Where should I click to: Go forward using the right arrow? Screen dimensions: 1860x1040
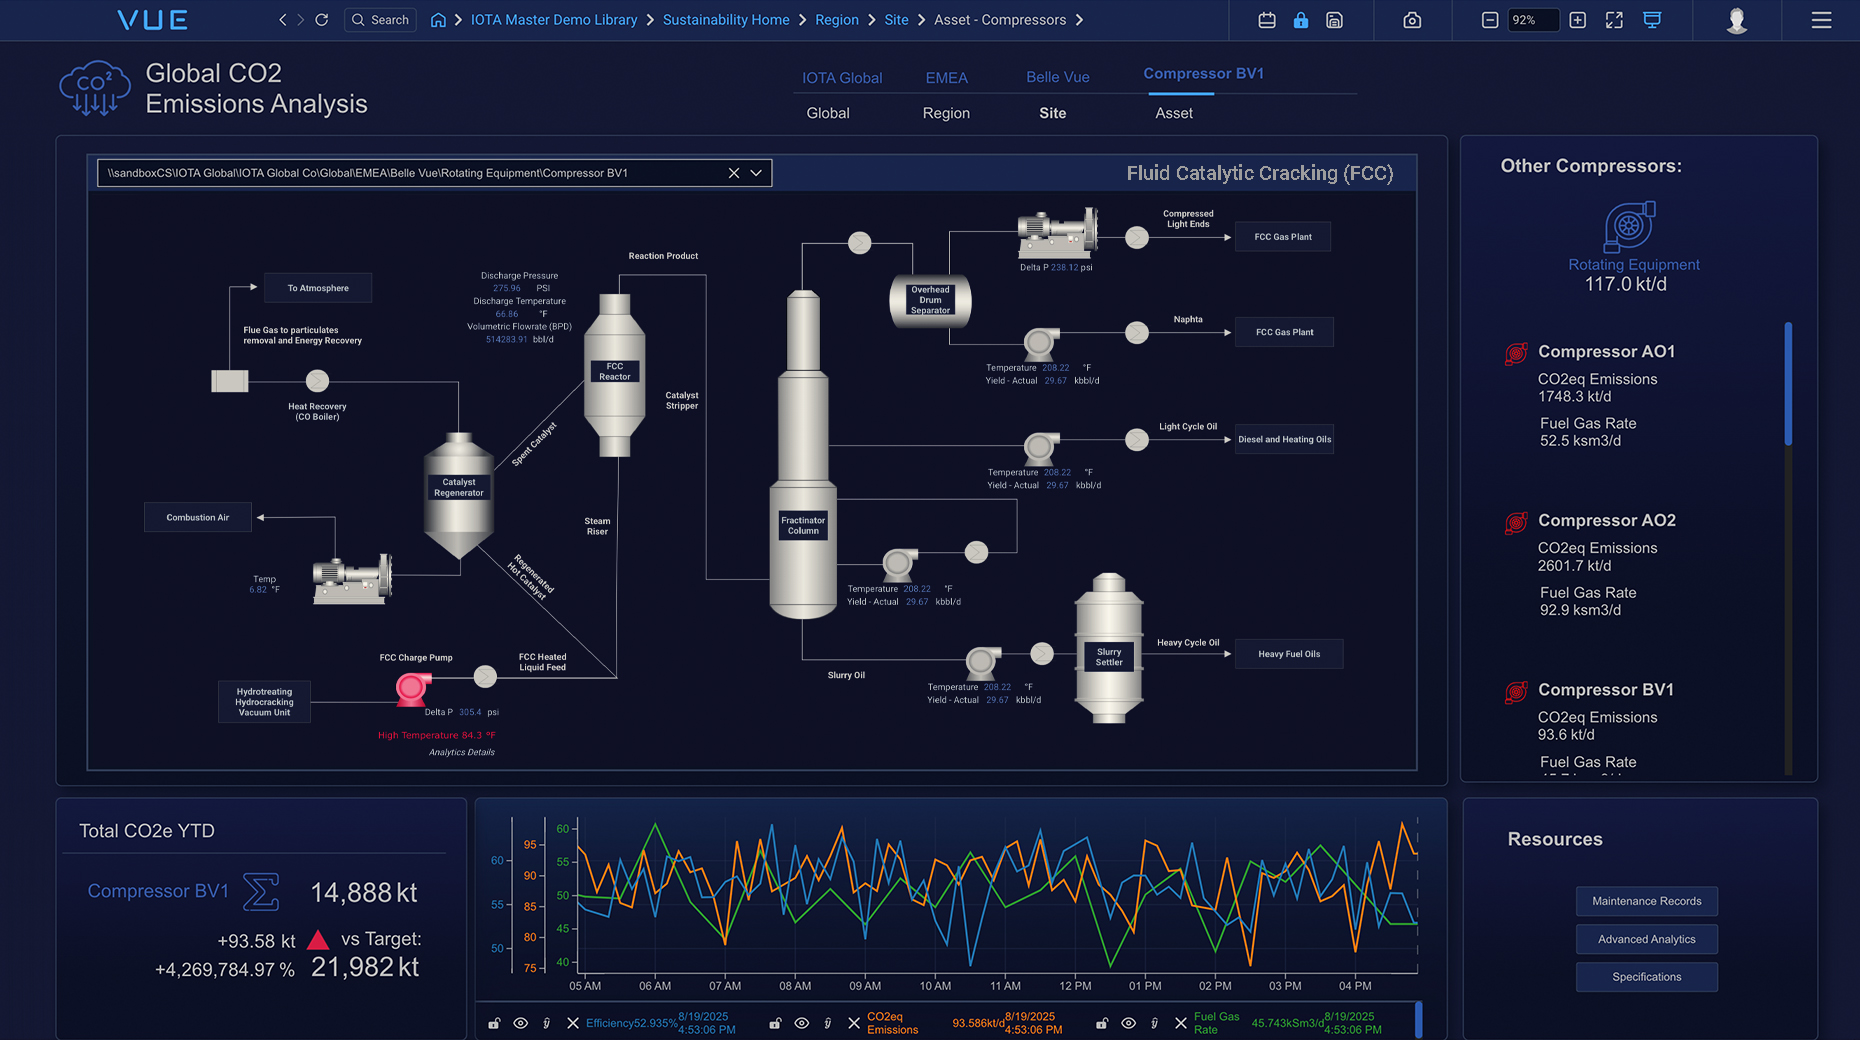click(x=300, y=20)
